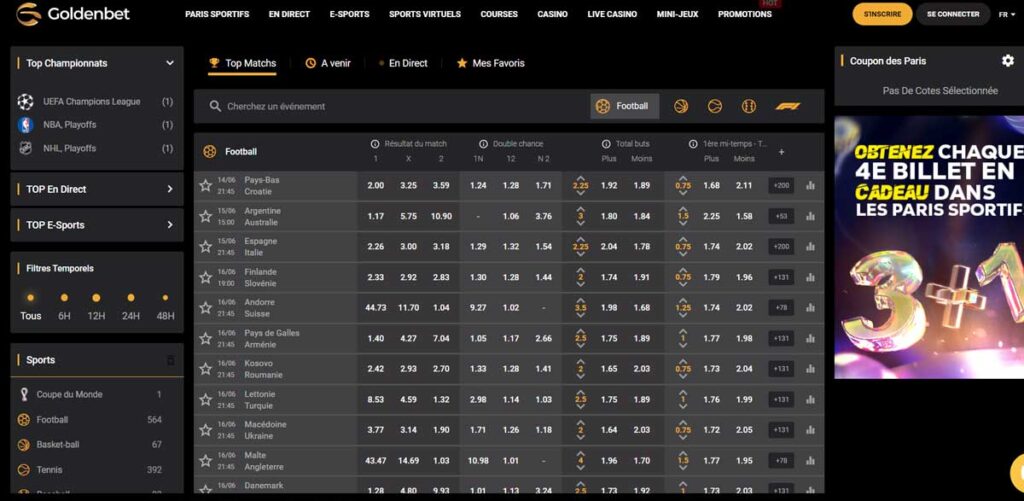The image size is (1024, 501).
Task: Click the search magnifier icon
Action: 215,106
